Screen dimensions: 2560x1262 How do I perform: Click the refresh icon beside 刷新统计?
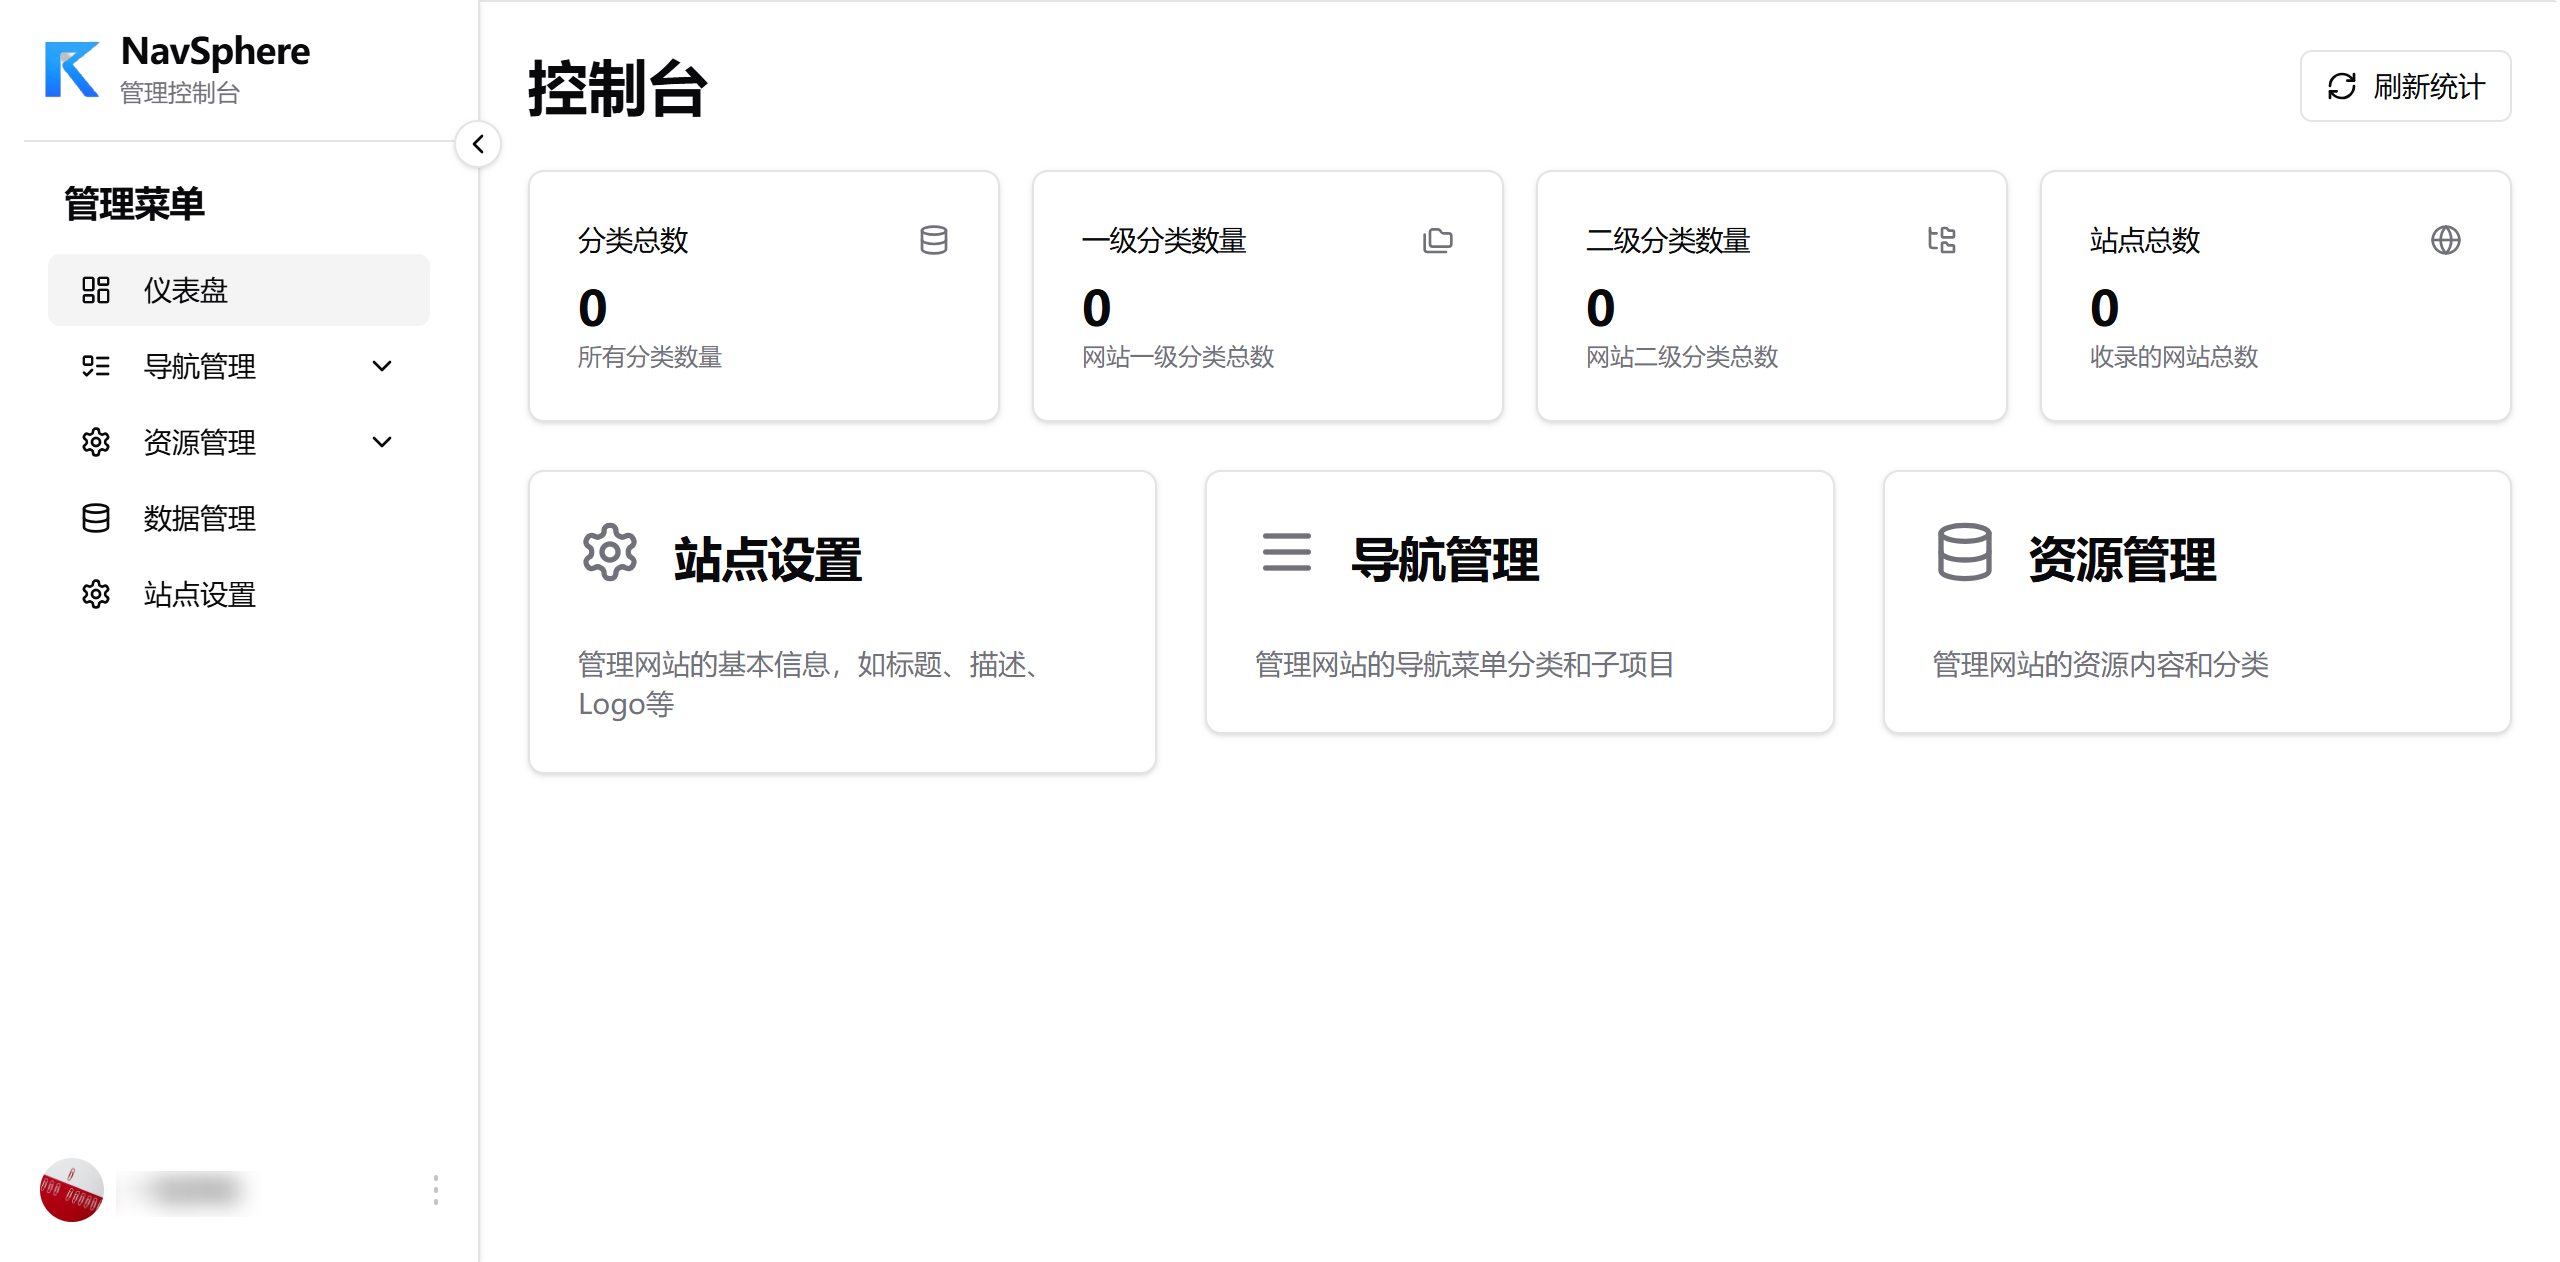2341,86
